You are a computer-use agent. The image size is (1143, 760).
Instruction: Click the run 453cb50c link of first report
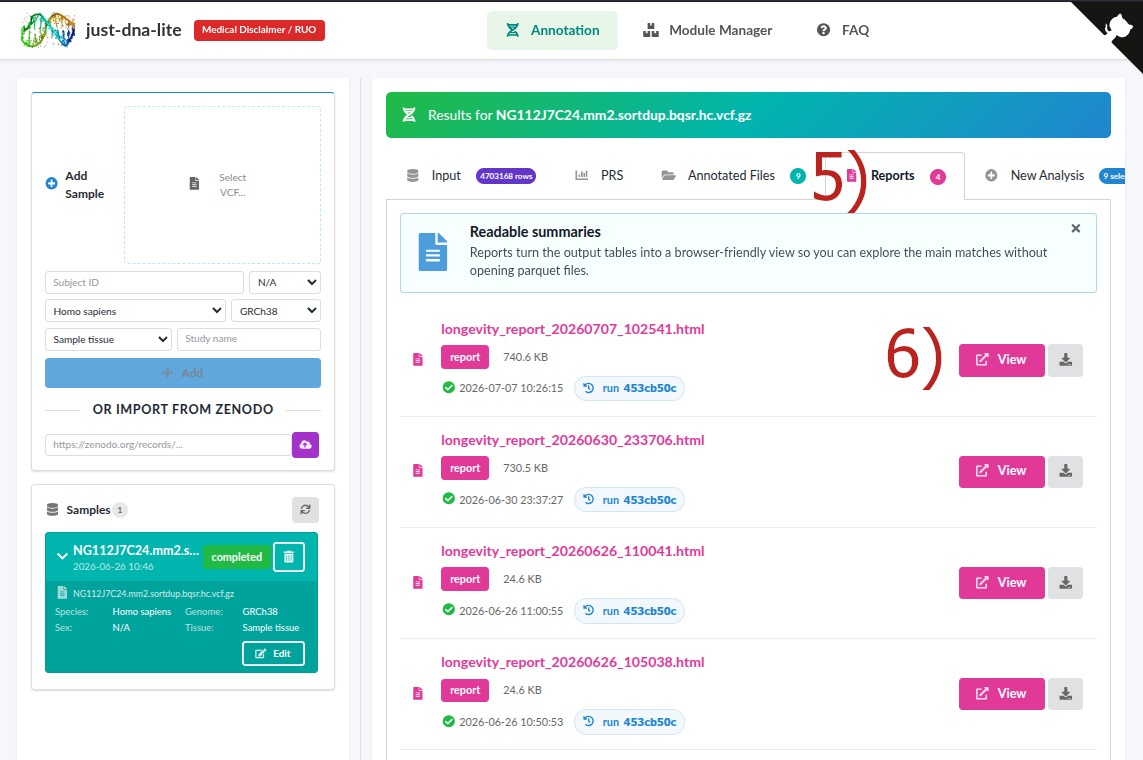630,388
